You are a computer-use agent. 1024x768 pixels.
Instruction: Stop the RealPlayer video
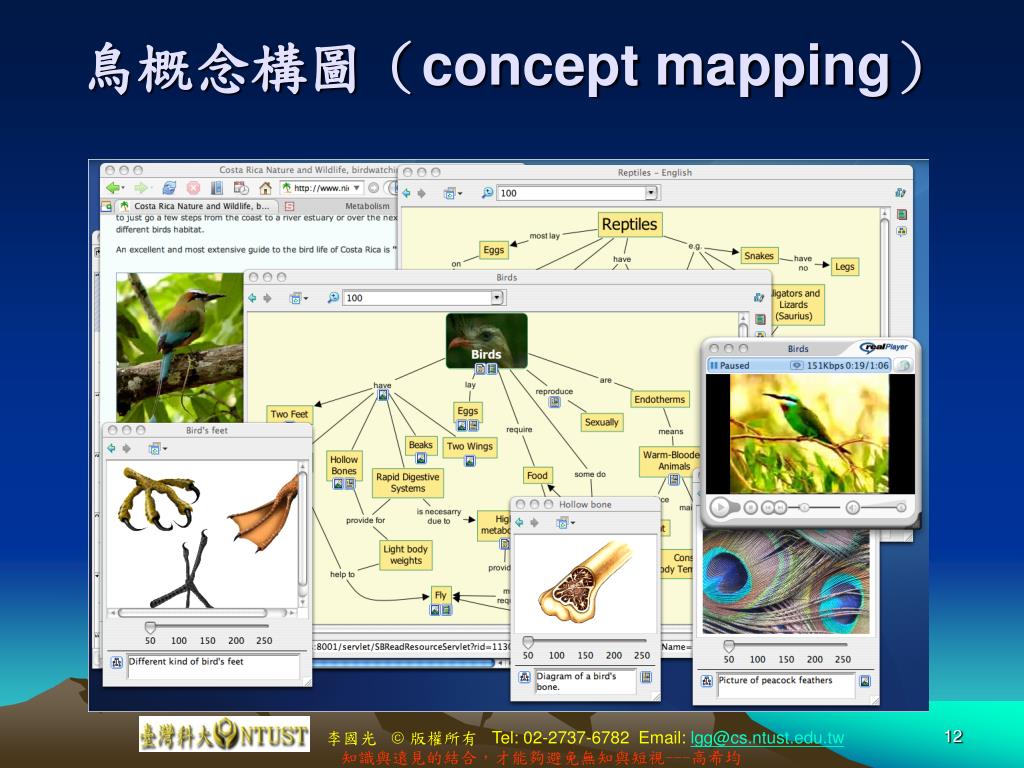(x=750, y=507)
